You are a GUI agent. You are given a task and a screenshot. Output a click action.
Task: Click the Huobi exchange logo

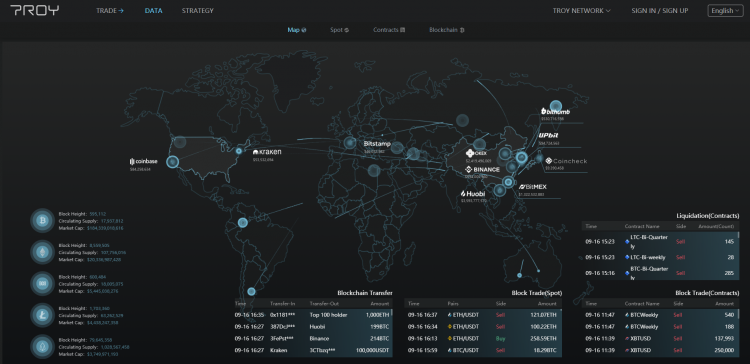click(x=473, y=194)
